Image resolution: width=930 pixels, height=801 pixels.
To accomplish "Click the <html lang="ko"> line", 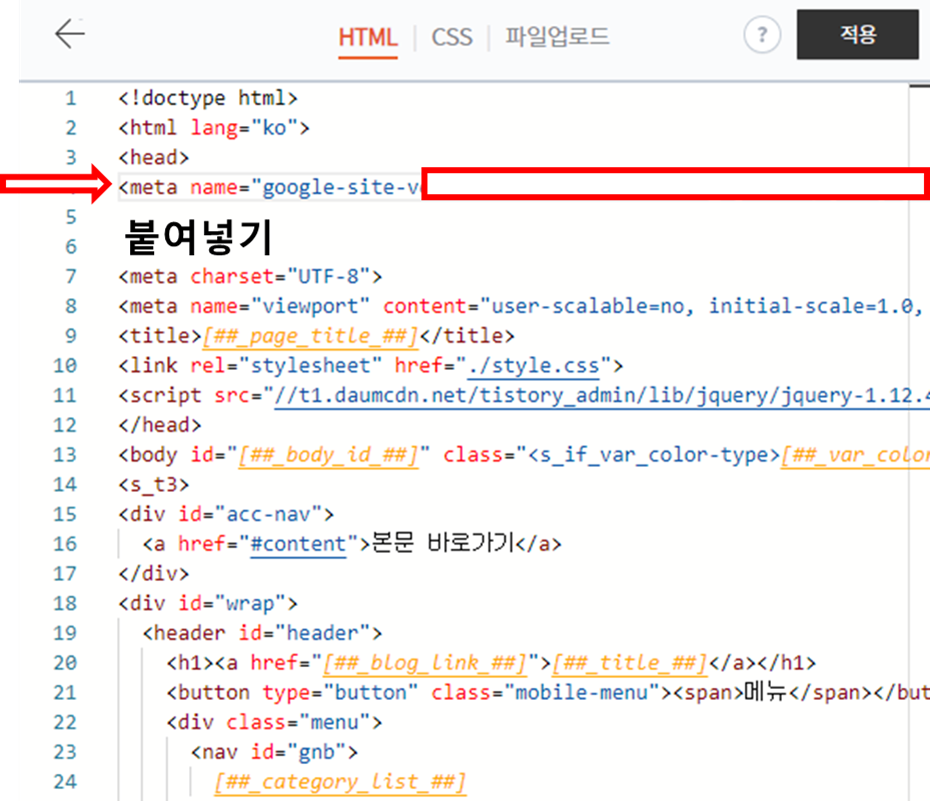I will coord(214,127).
